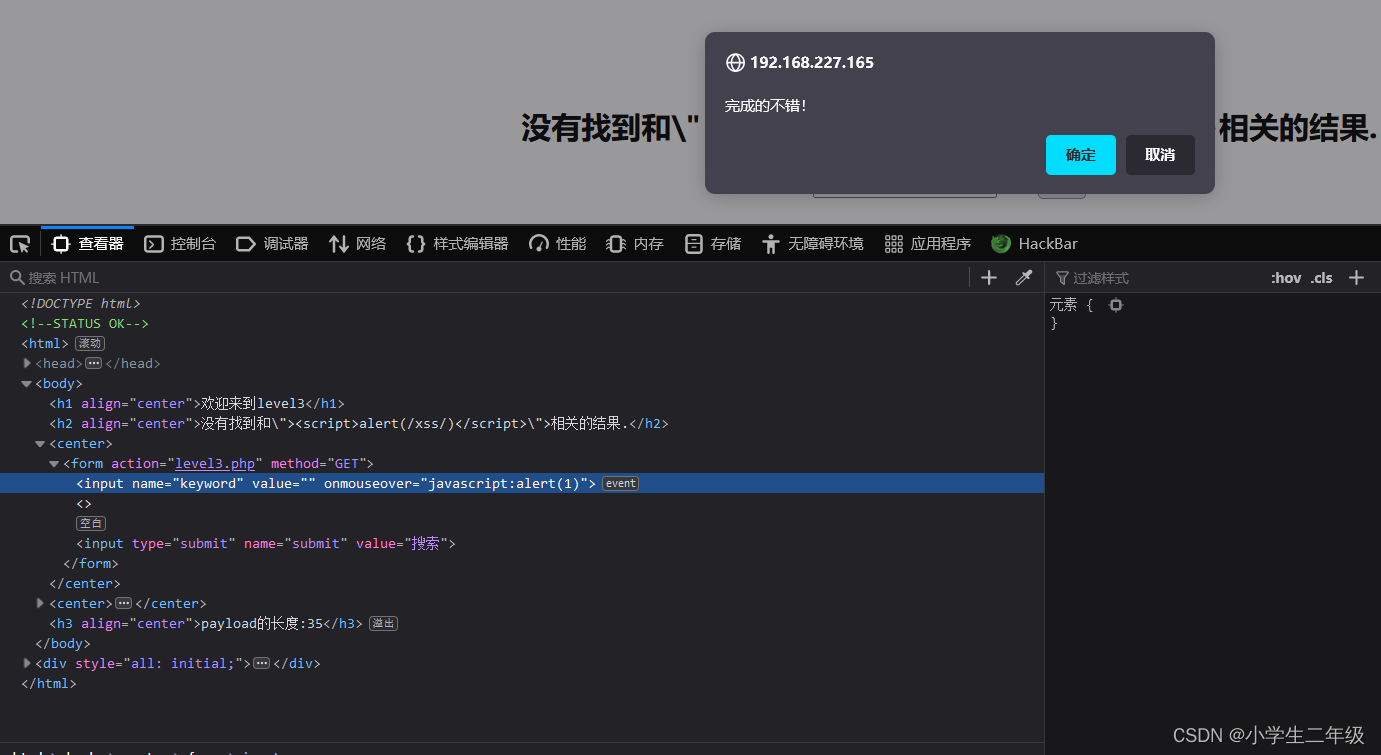Select the h3 payload的长度:35 line
Screen dimensions: 1381x755
[206, 623]
